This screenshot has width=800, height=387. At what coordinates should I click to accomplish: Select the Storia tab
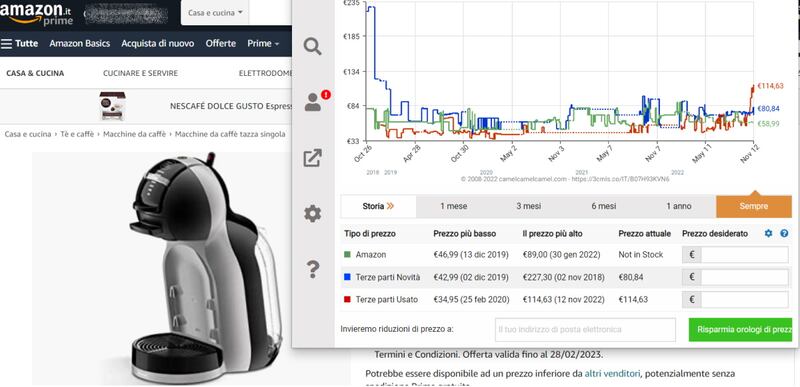pos(378,206)
